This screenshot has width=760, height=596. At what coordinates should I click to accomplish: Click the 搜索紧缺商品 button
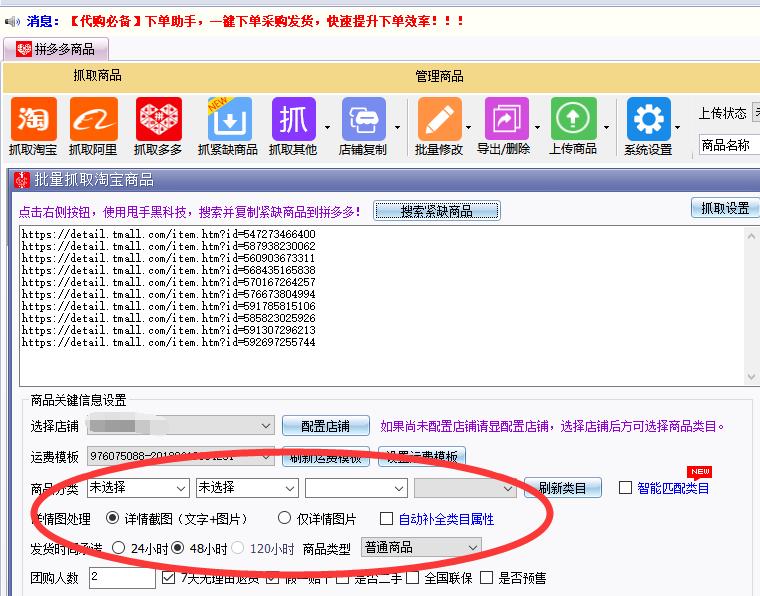pos(437,211)
